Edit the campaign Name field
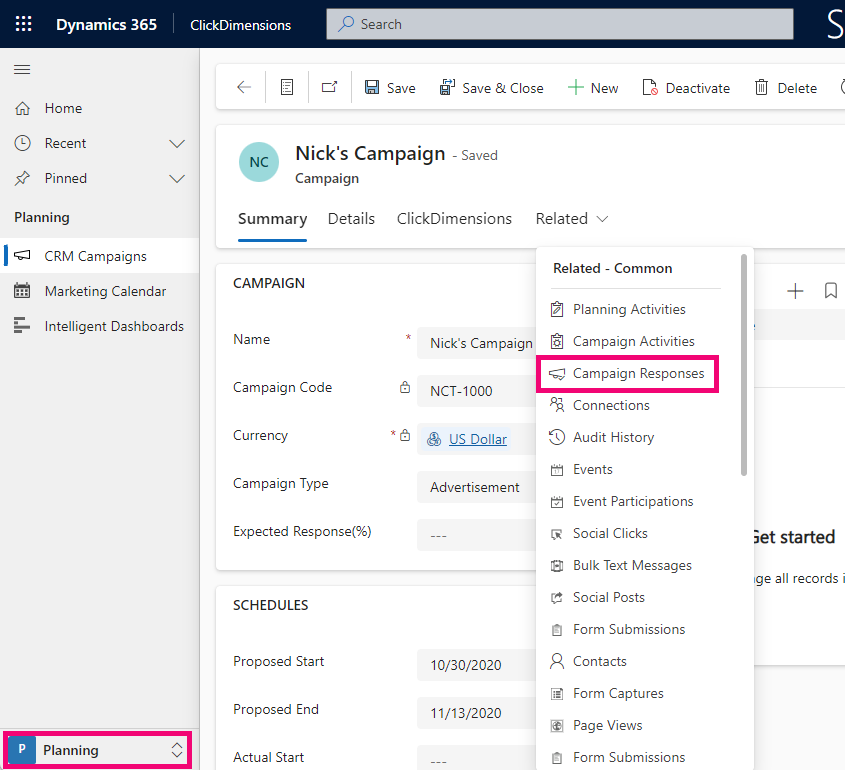This screenshot has width=845, height=770. [476, 343]
